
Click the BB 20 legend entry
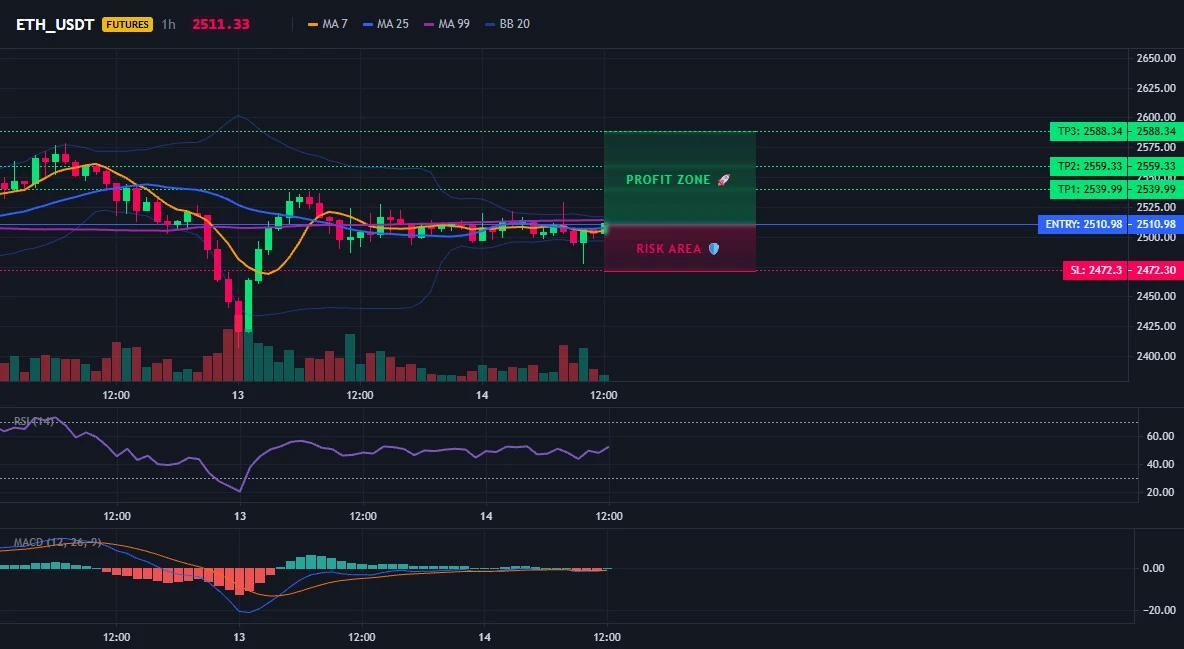point(507,24)
